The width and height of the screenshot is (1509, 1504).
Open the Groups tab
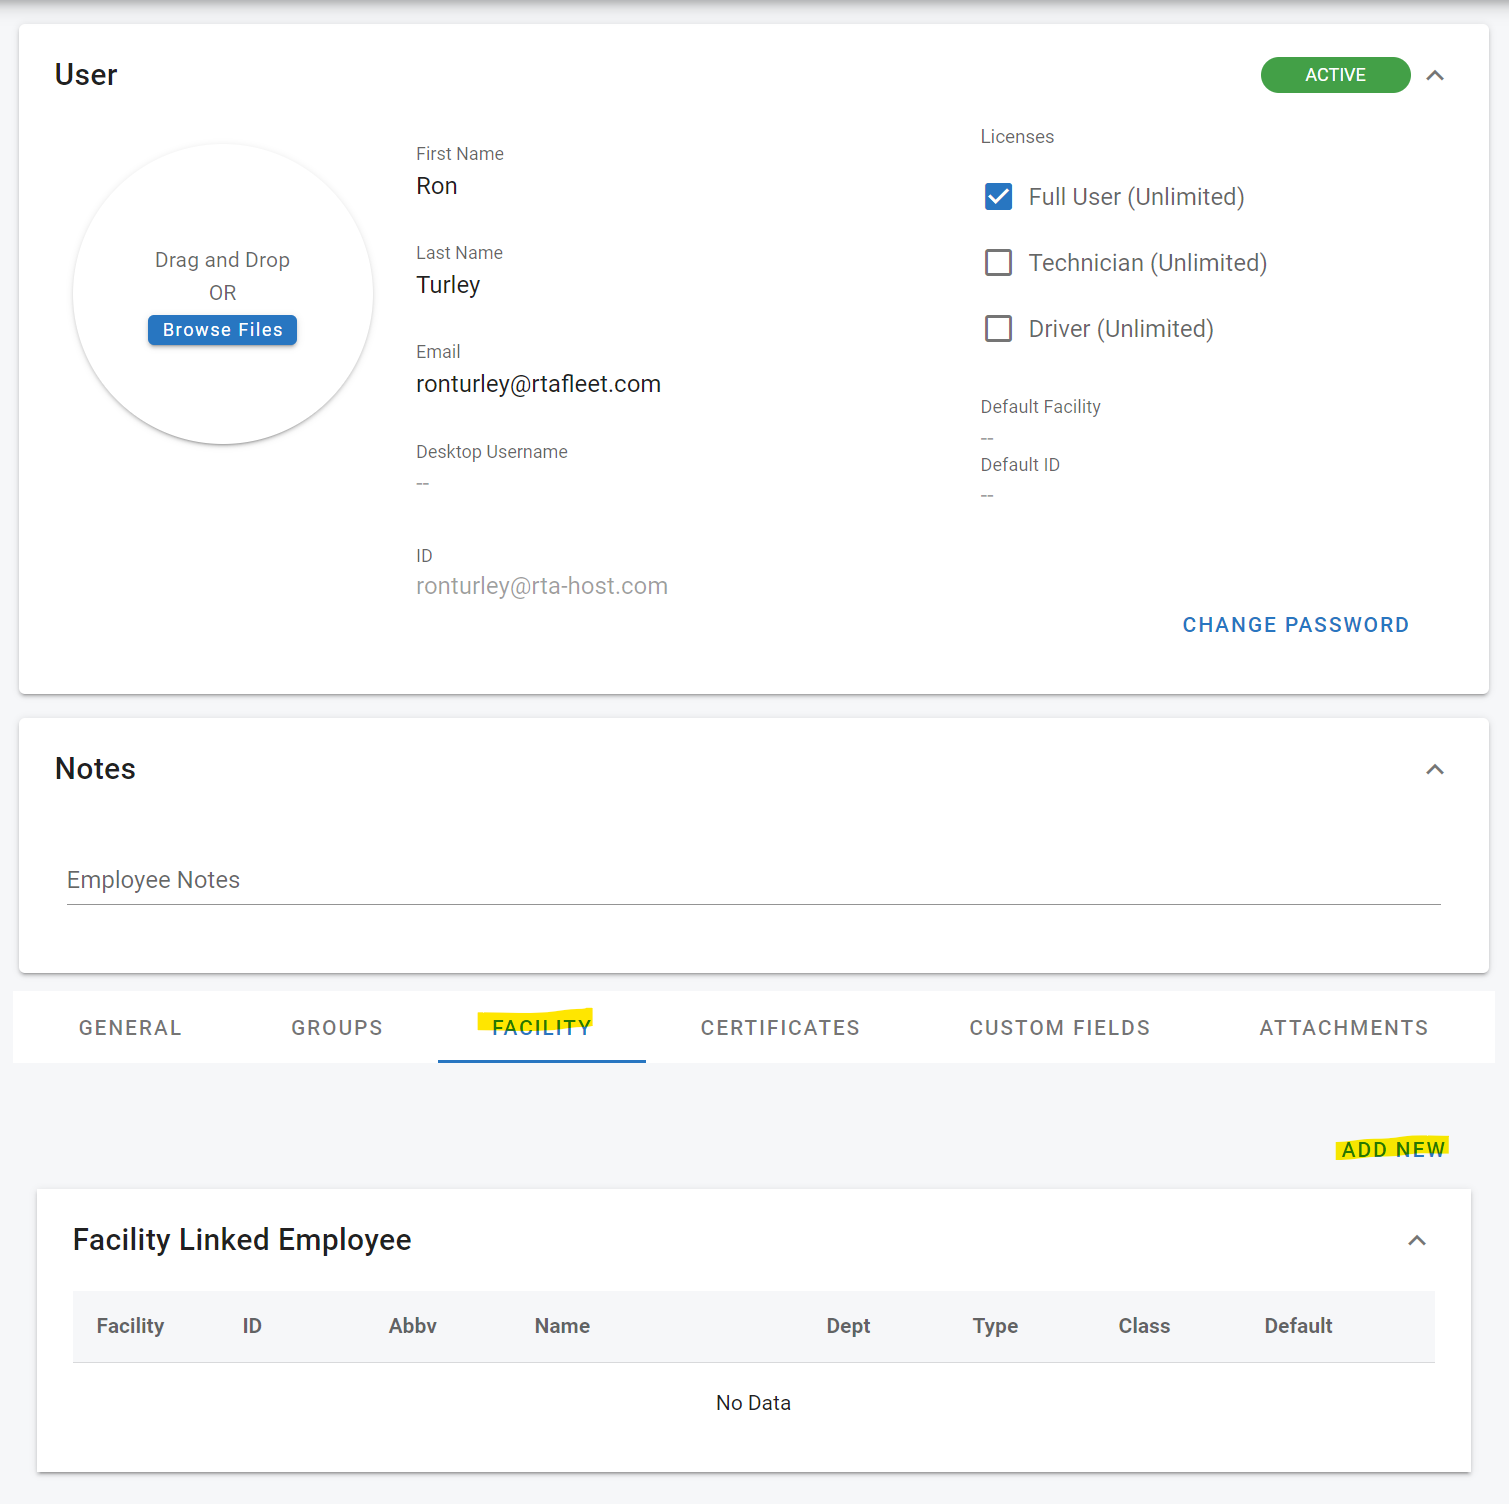point(337,1028)
